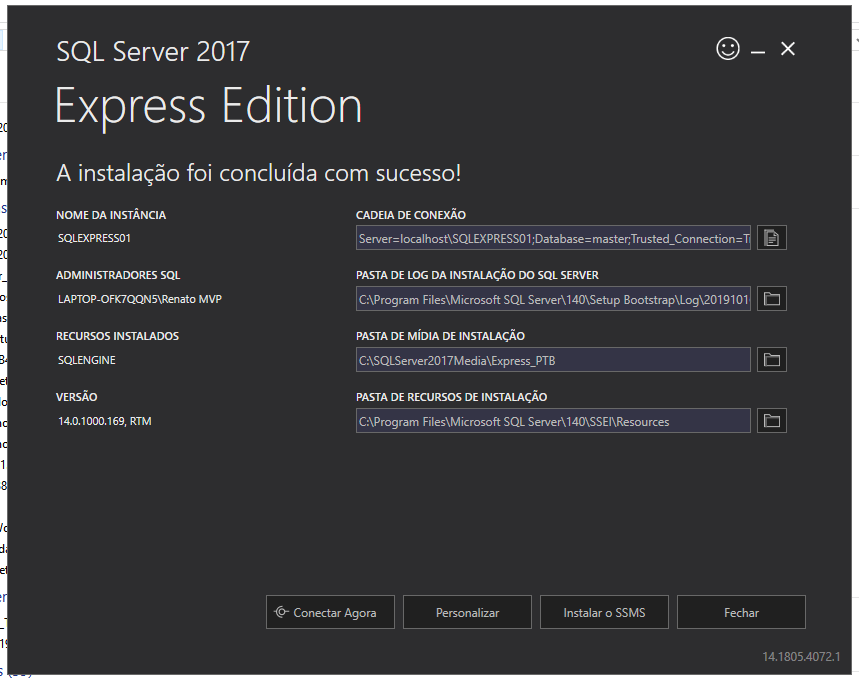Viewport: 859px width, 681px height.
Task: Click the Pasta de Recursos de Instalação field
Action: [x=553, y=420]
